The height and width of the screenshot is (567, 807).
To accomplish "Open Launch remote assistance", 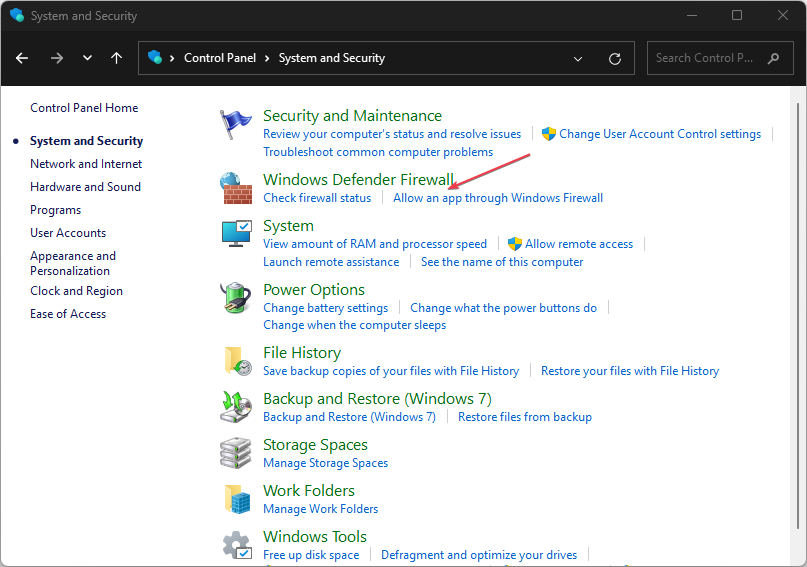I will [x=331, y=262].
